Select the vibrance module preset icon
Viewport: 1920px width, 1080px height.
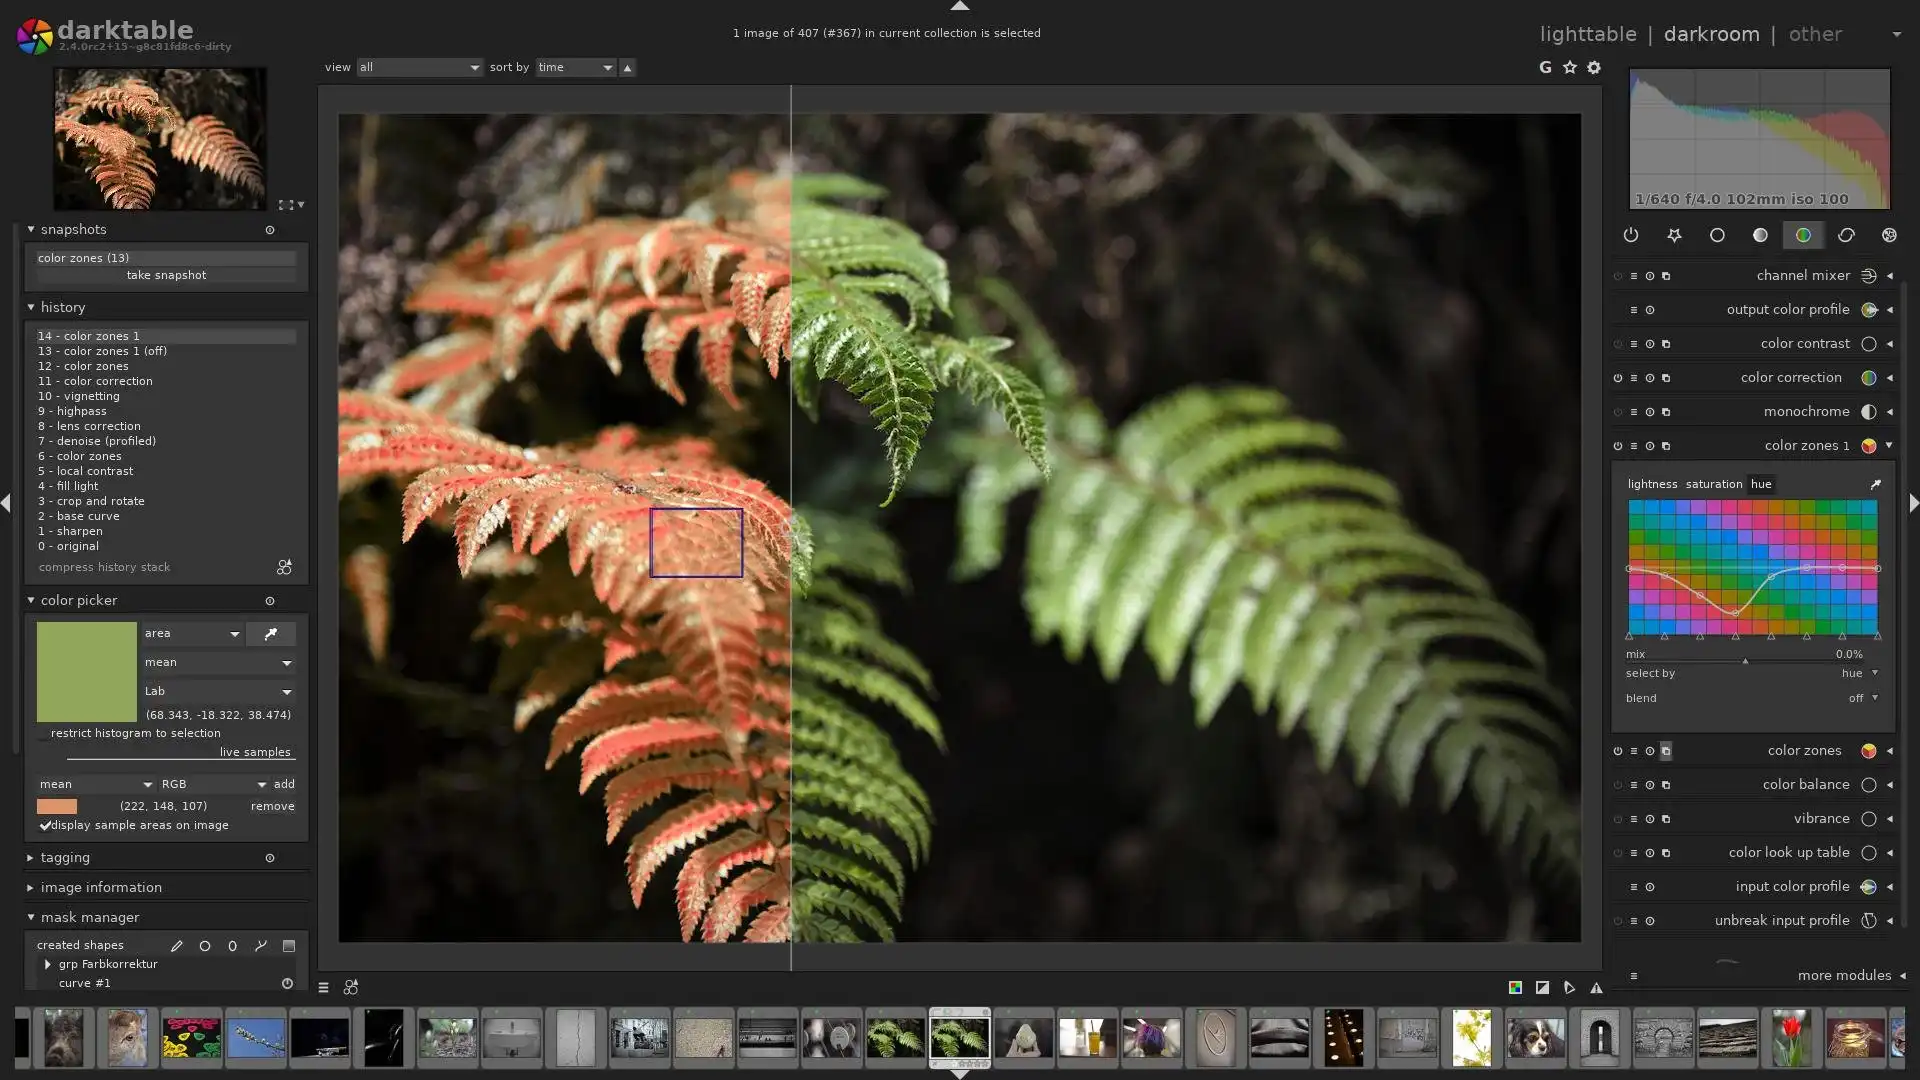(x=1634, y=819)
